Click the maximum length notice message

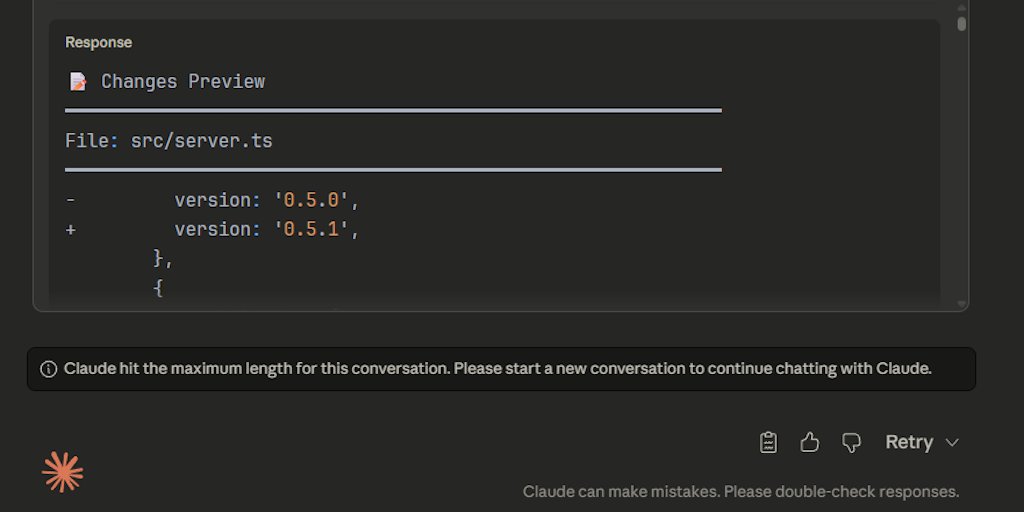[x=497, y=369]
